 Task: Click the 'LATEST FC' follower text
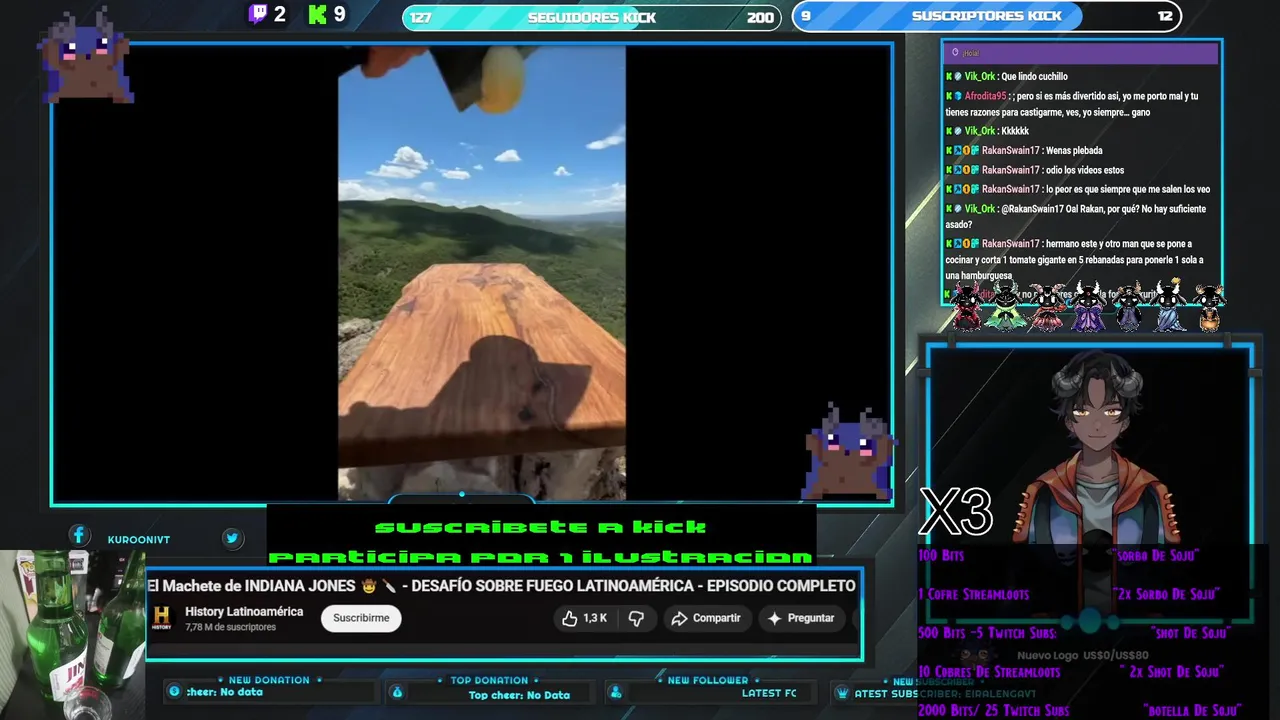pyautogui.click(x=769, y=693)
